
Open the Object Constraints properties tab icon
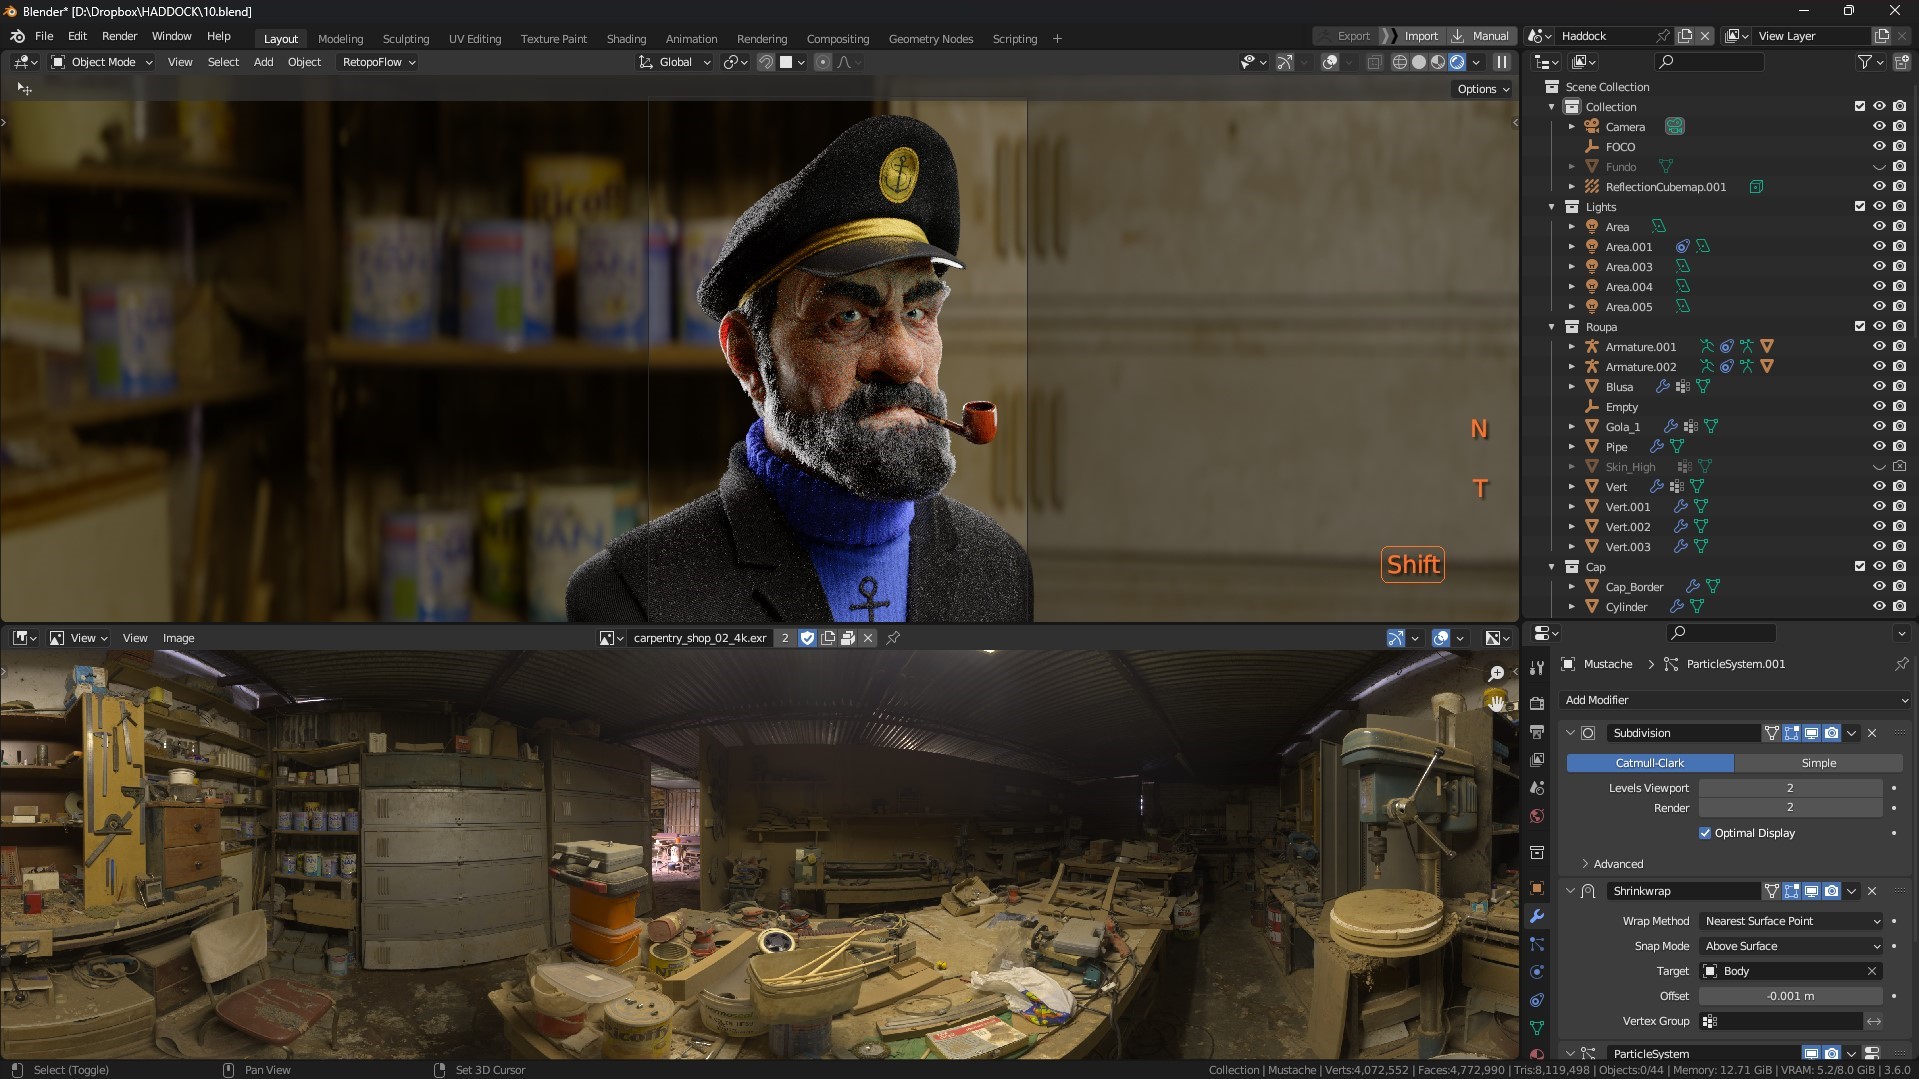(x=1537, y=1000)
